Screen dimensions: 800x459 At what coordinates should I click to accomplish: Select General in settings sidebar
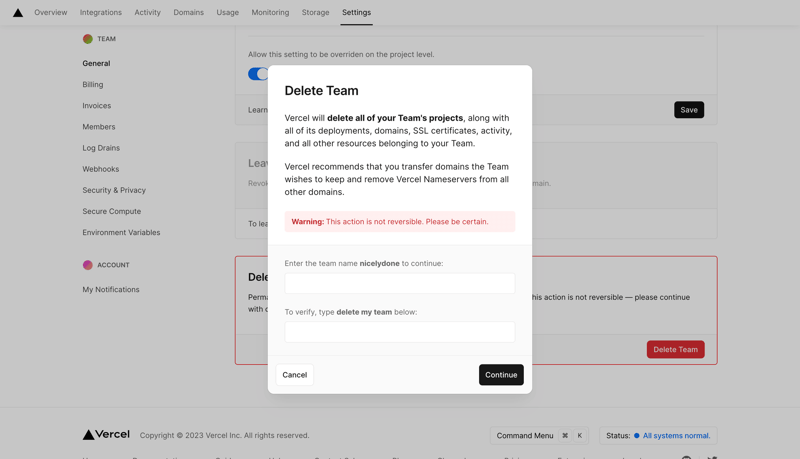point(96,63)
